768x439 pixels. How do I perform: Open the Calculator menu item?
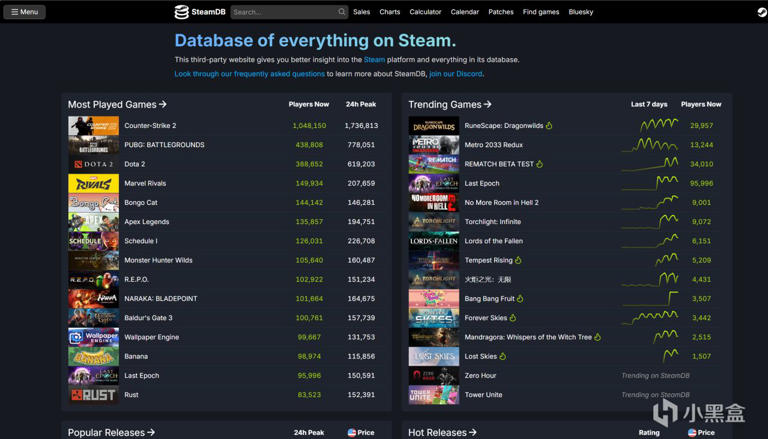coord(425,12)
